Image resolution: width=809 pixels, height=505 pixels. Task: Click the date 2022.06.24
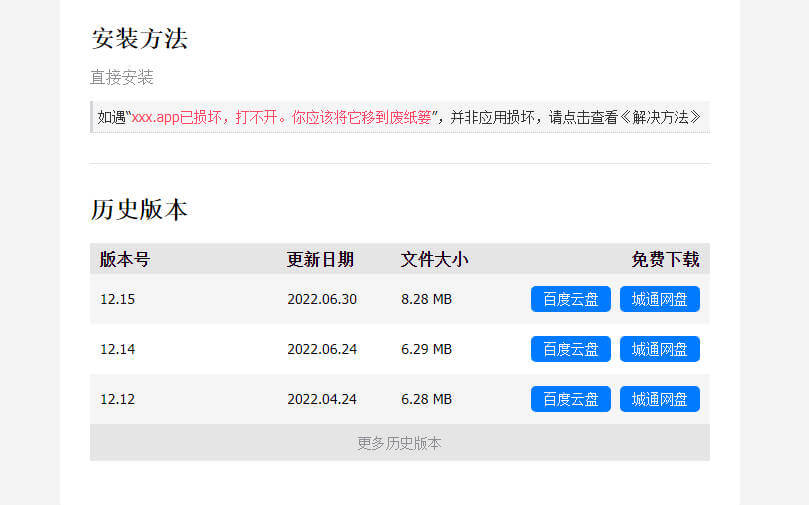click(x=322, y=349)
